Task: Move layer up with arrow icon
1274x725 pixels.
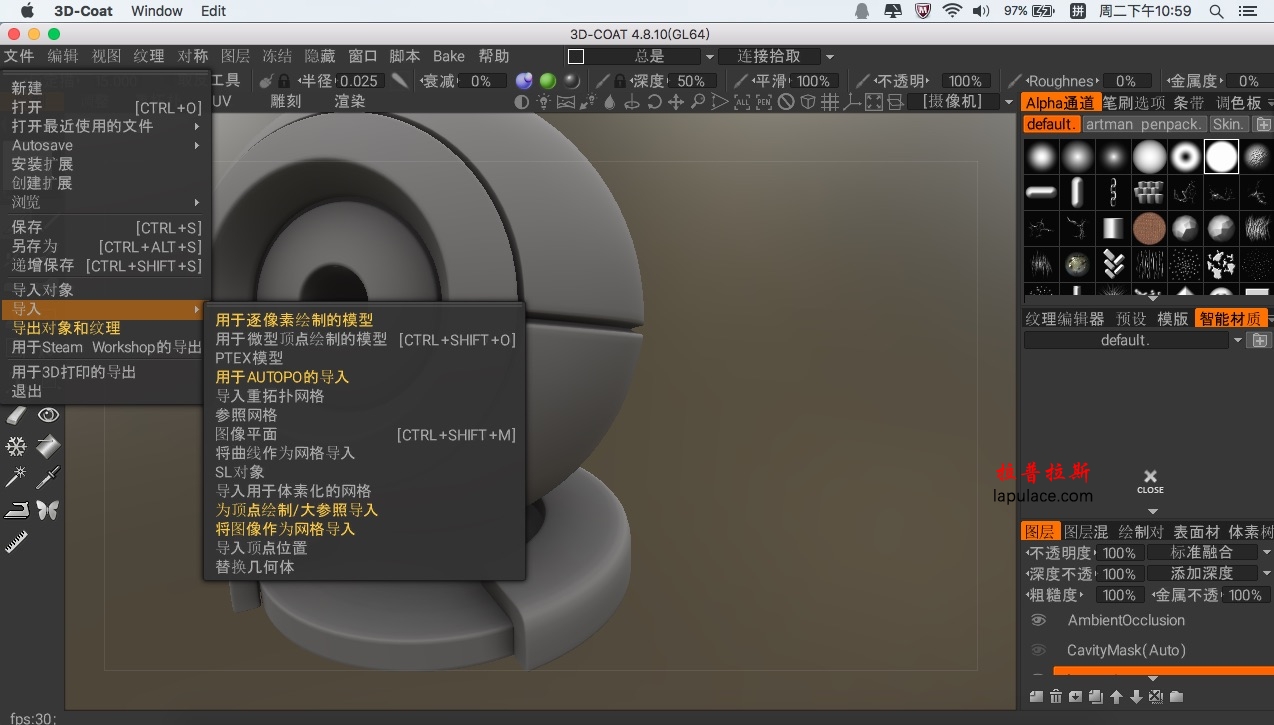Action: tap(1116, 697)
